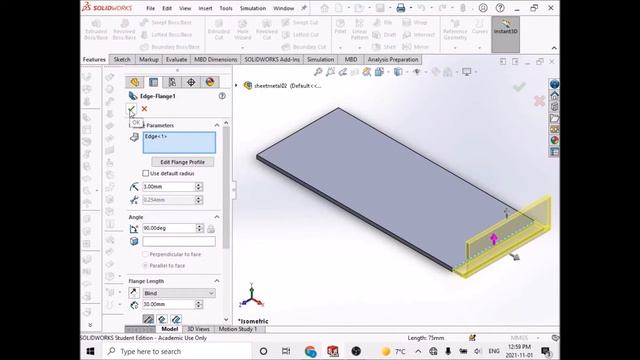Click Zoom to Fit in the view toolbar
The width and height of the screenshot is (640, 360).
[x=318, y=72]
